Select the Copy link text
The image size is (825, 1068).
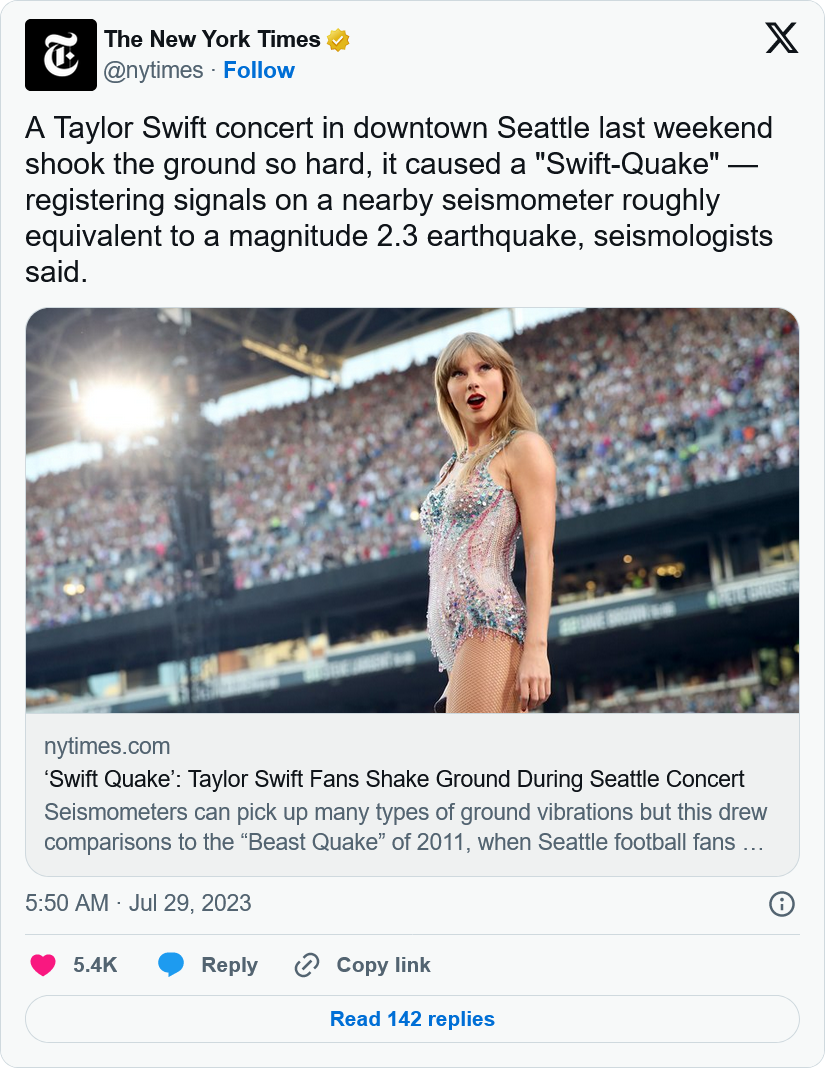(383, 965)
